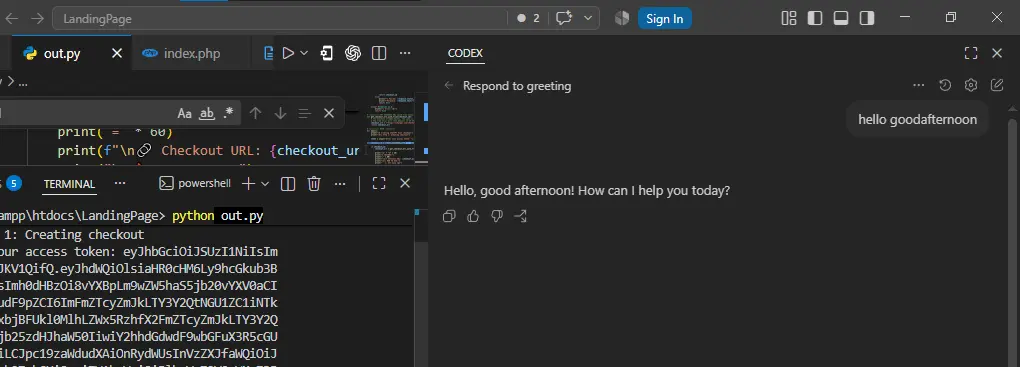
Task: Select the TERMINAL panel tab
Action: point(70,184)
